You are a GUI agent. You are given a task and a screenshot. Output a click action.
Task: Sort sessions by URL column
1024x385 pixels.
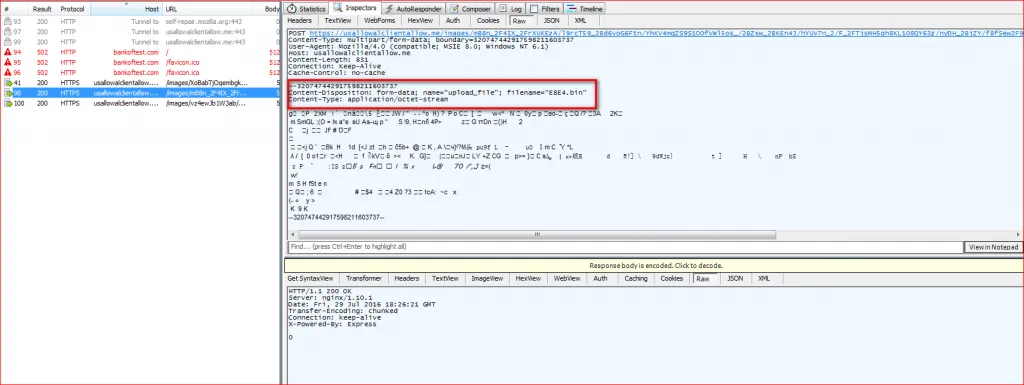[x=212, y=10]
